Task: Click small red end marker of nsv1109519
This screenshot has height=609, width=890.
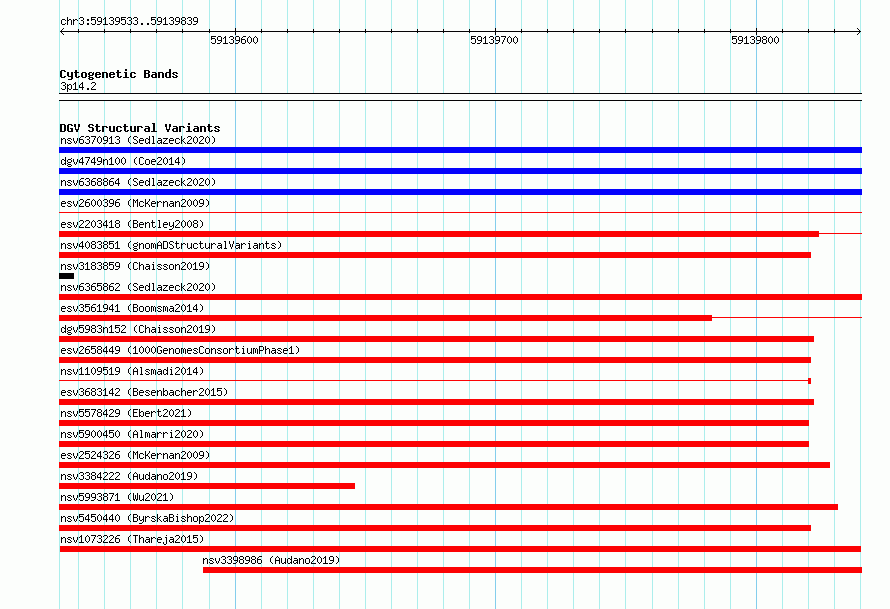Action: (809, 381)
